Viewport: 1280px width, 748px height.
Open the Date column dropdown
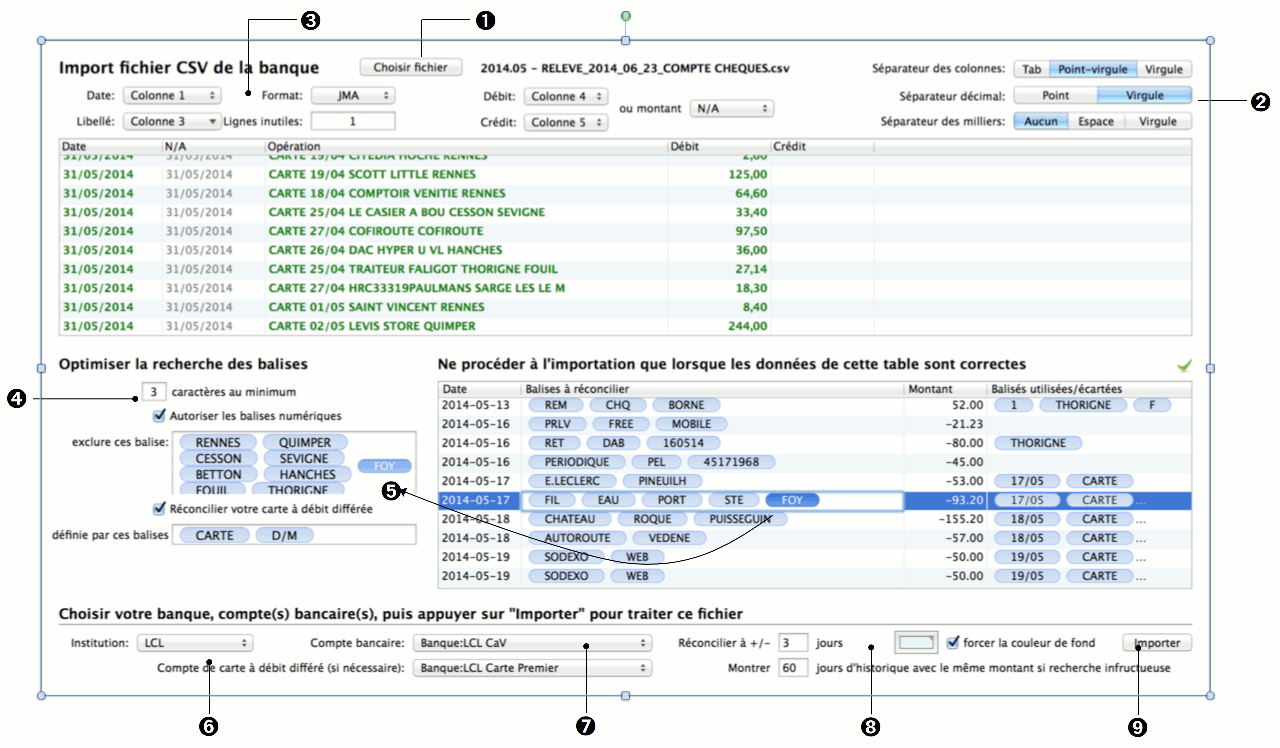click(x=172, y=96)
